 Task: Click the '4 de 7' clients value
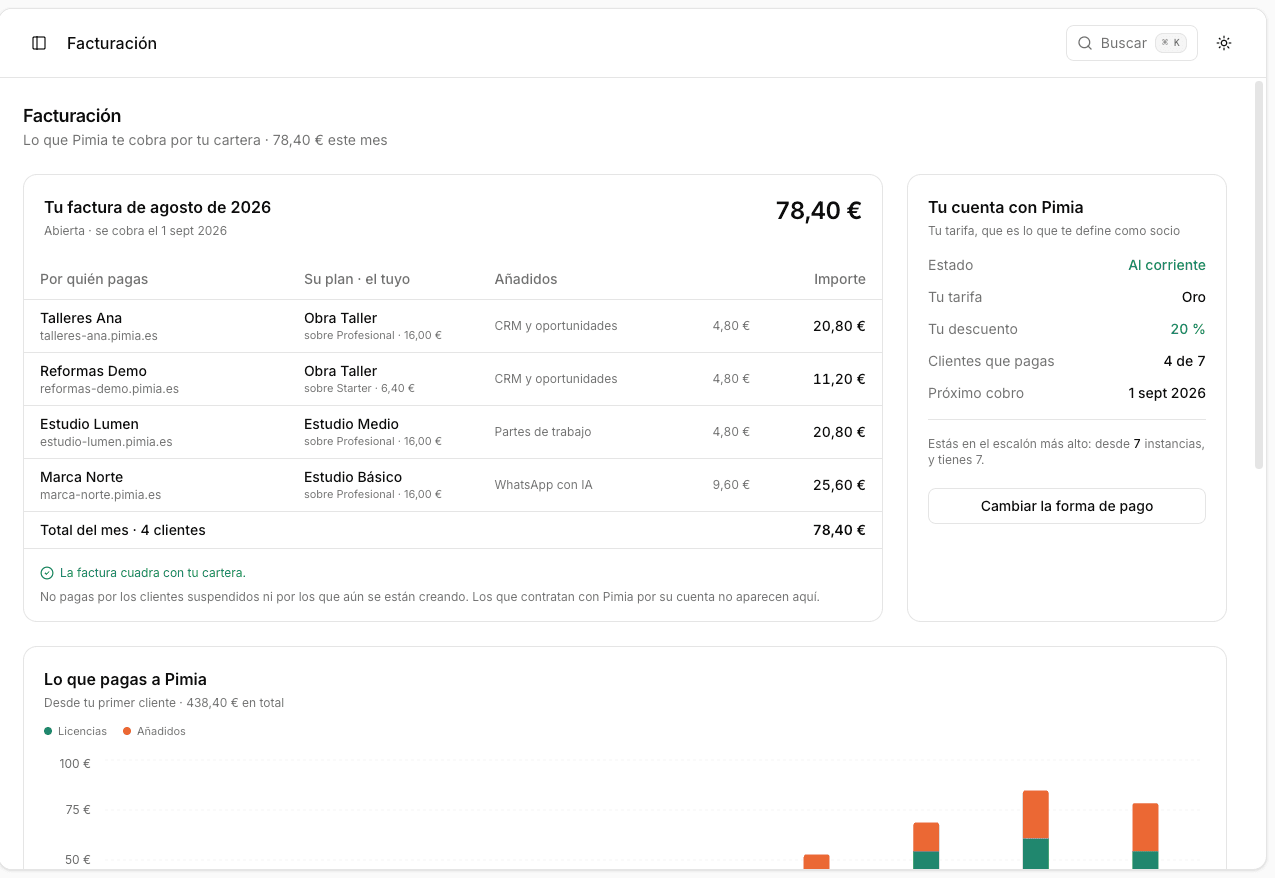(x=1185, y=361)
